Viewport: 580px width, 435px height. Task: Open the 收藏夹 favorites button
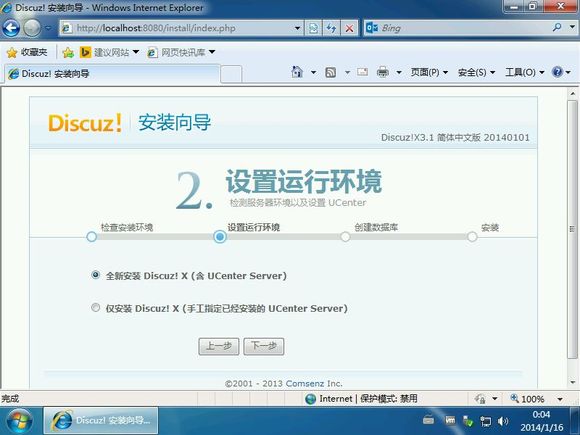pos(27,53)
